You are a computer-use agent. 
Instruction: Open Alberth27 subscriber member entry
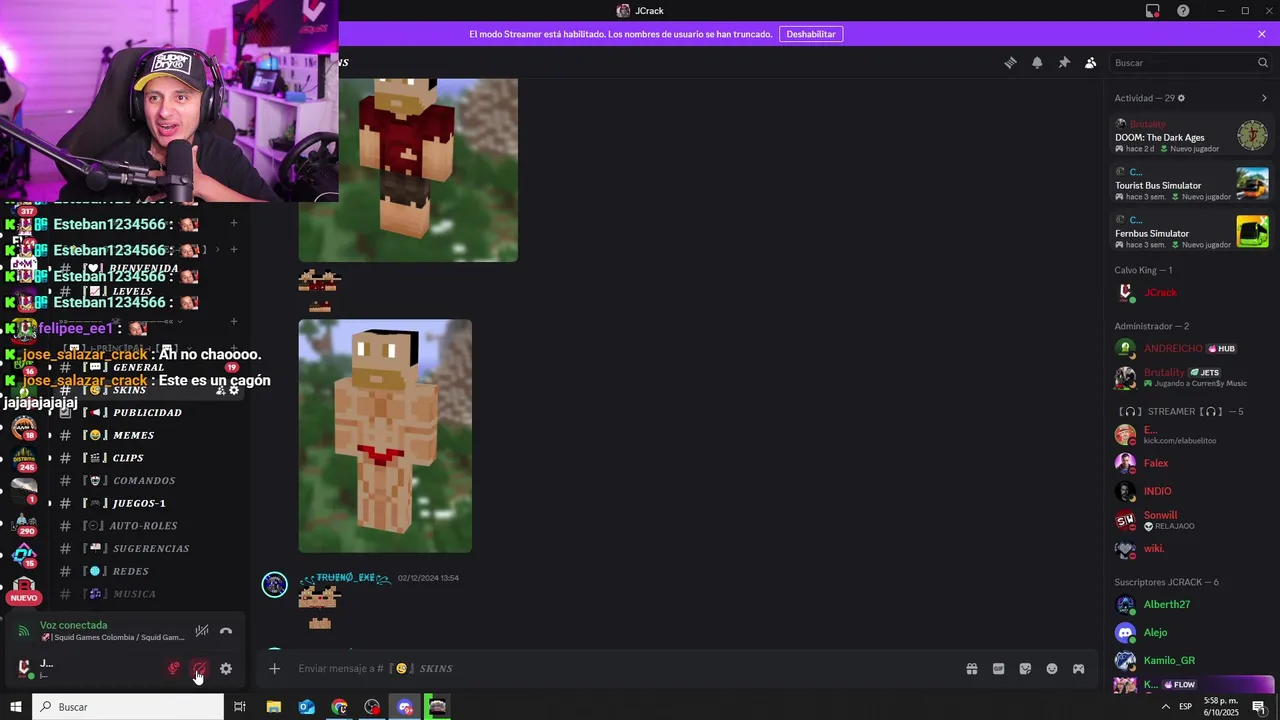click(1191, 604)
